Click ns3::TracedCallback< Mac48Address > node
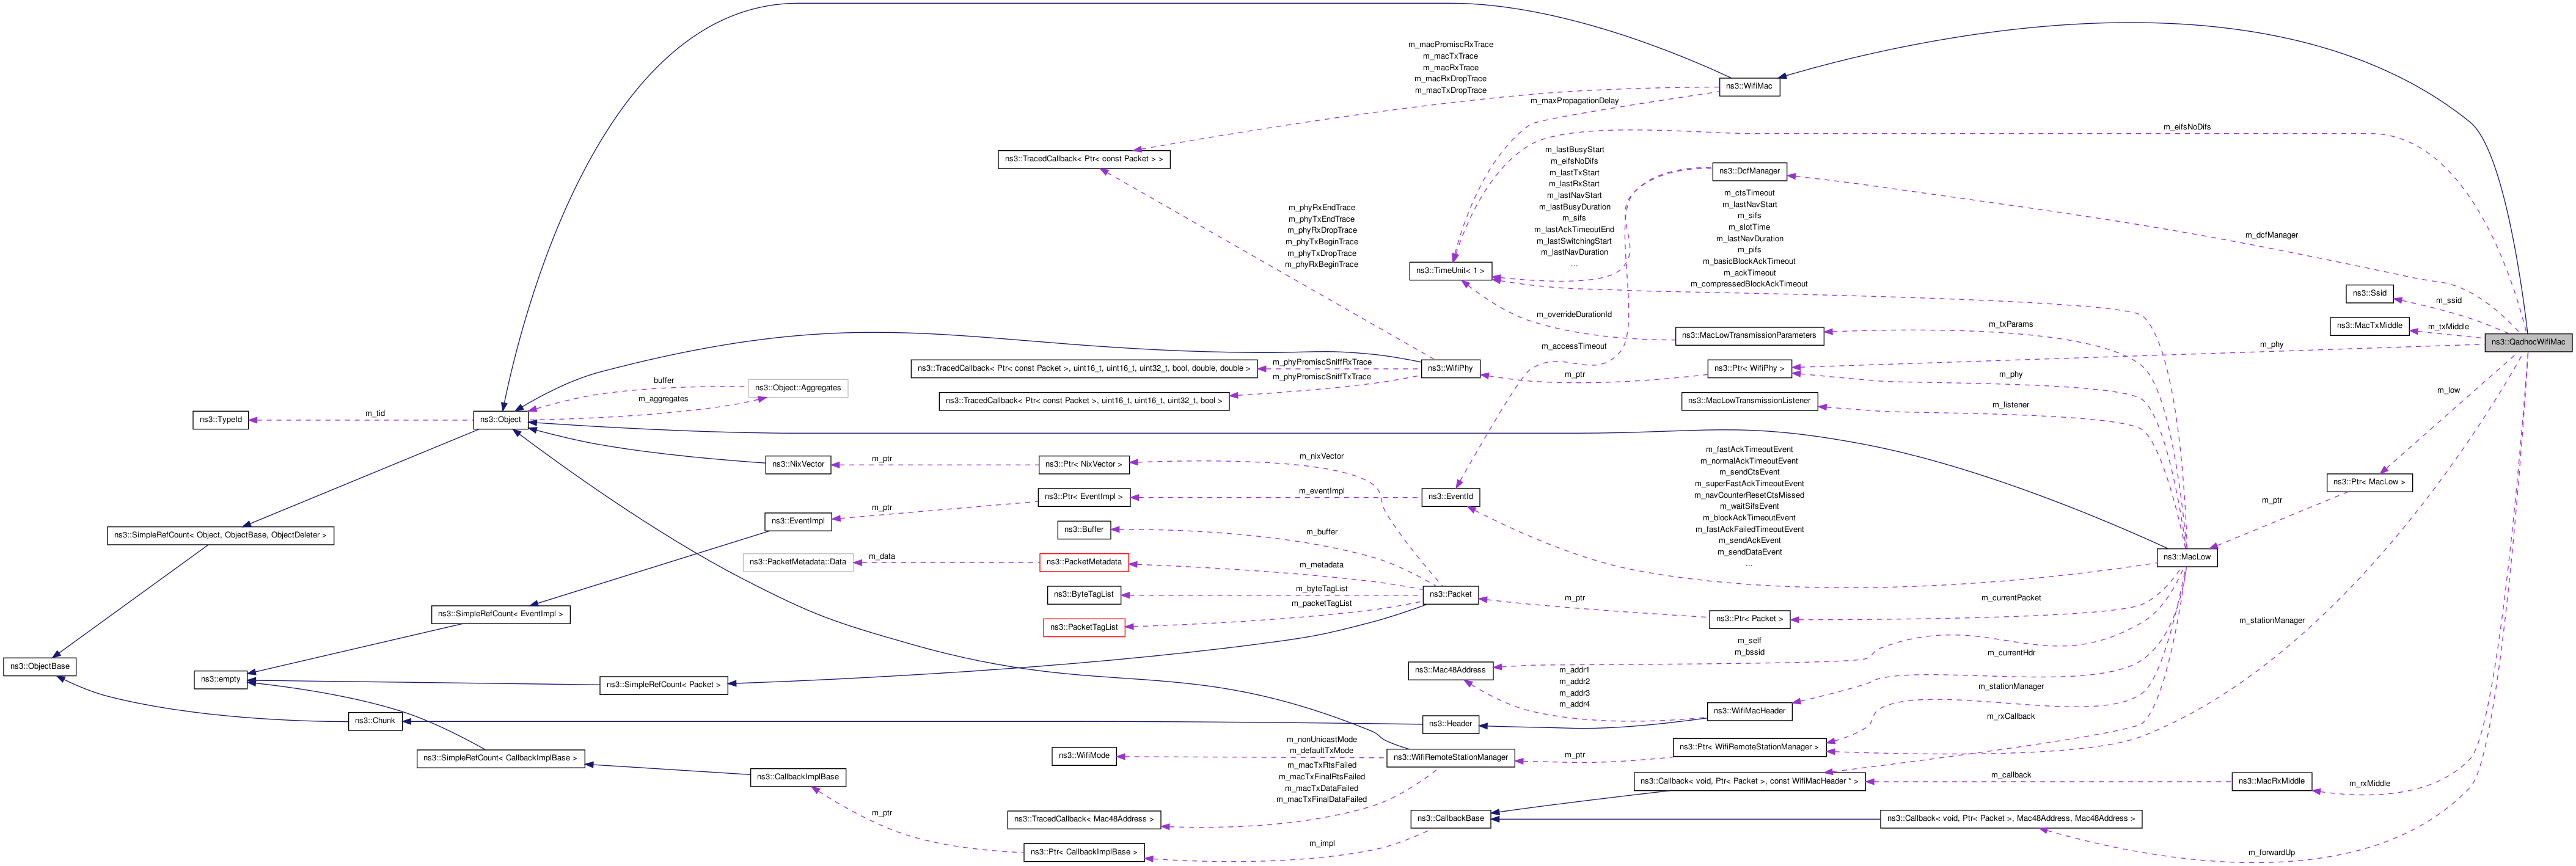The width and height of the screenshot is (2576, 866). (x=1084, y=820)
